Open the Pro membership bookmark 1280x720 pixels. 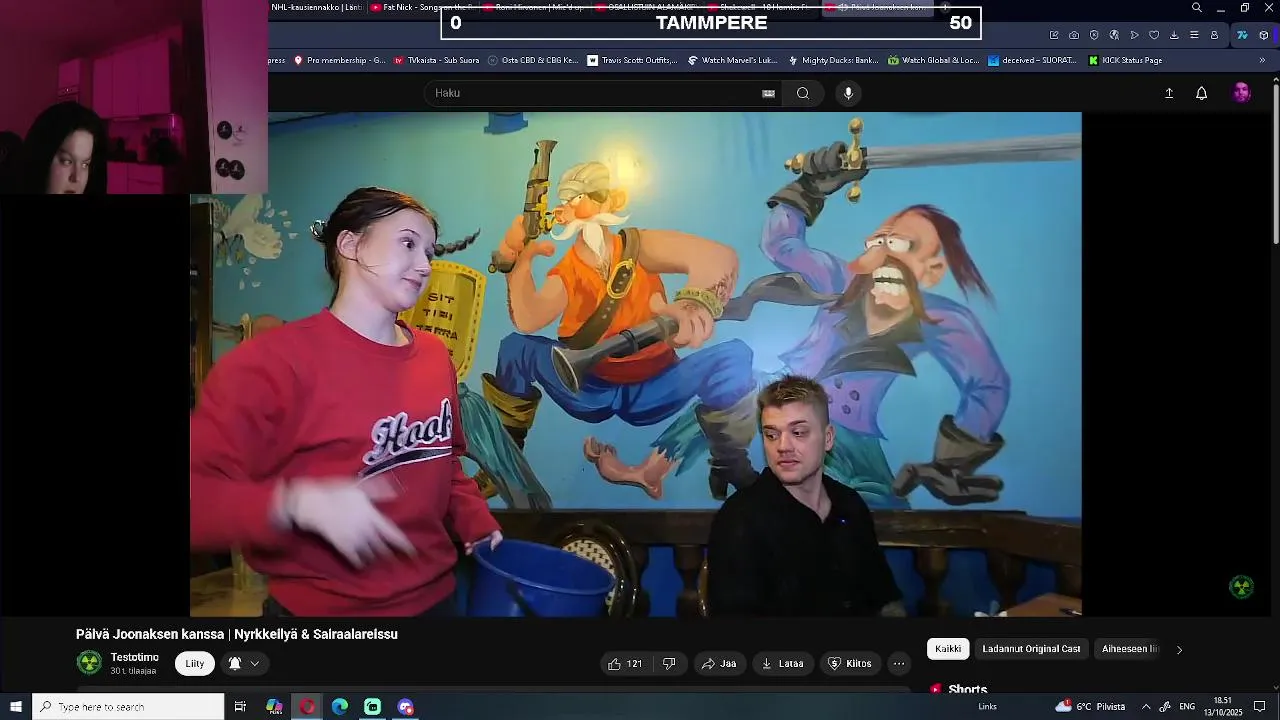[339, 60]
